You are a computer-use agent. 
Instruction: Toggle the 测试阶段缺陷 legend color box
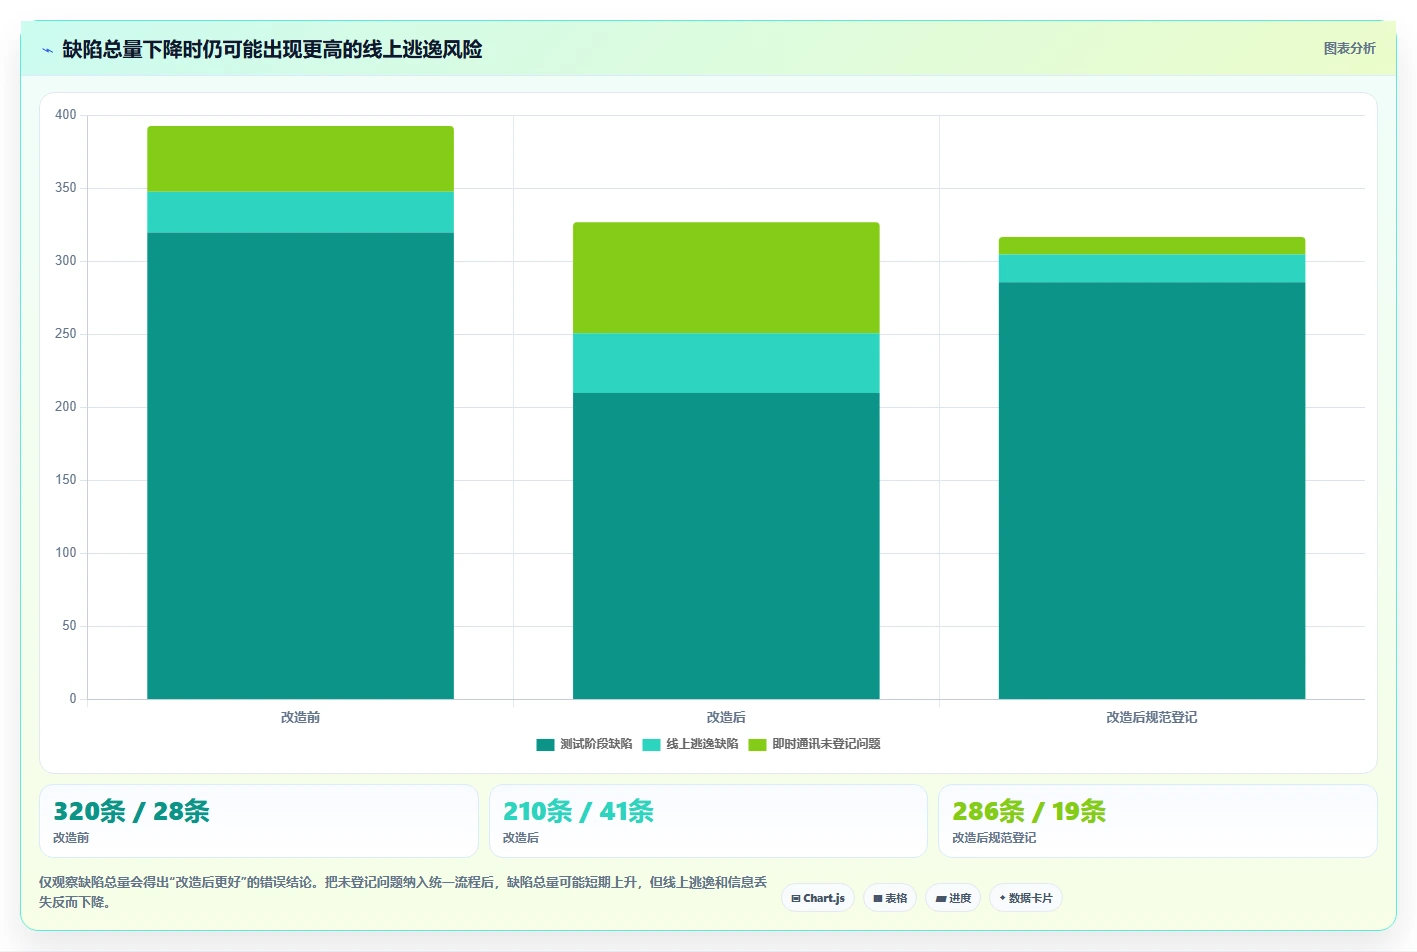(545, 744)
